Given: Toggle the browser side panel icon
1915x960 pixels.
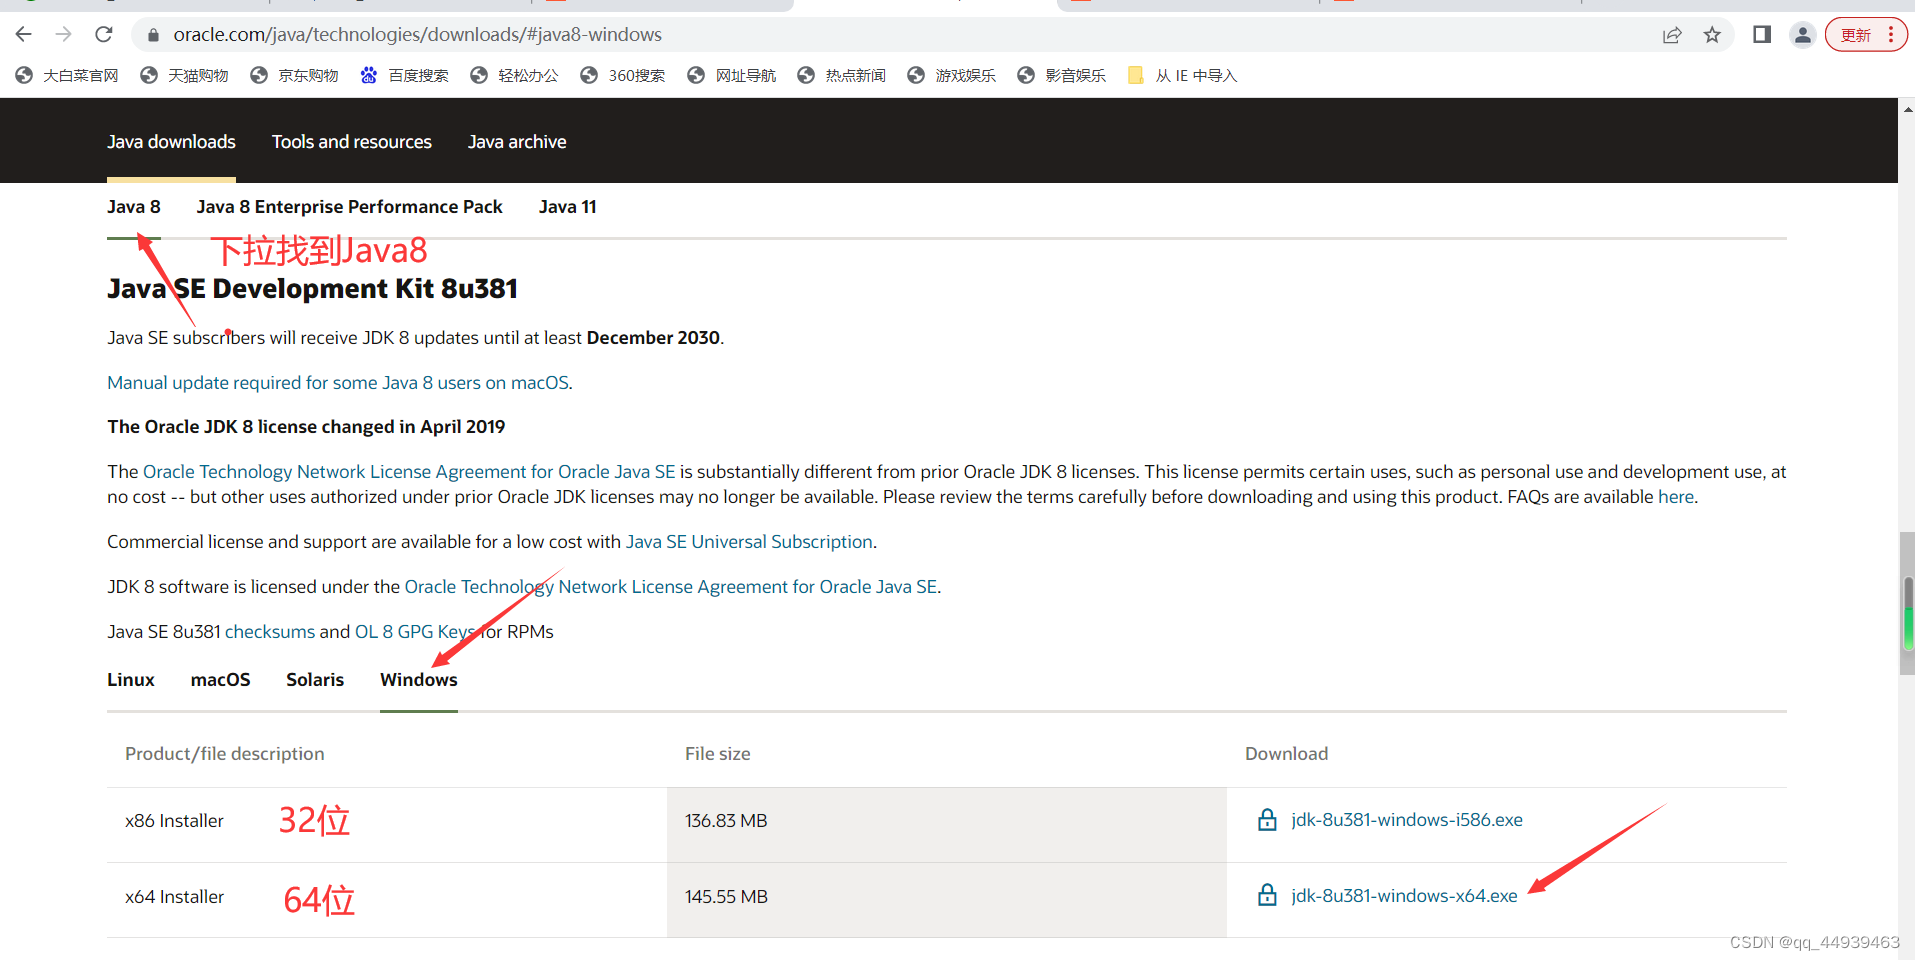Looking at the screenshot, I should (x=1762, y=35).
